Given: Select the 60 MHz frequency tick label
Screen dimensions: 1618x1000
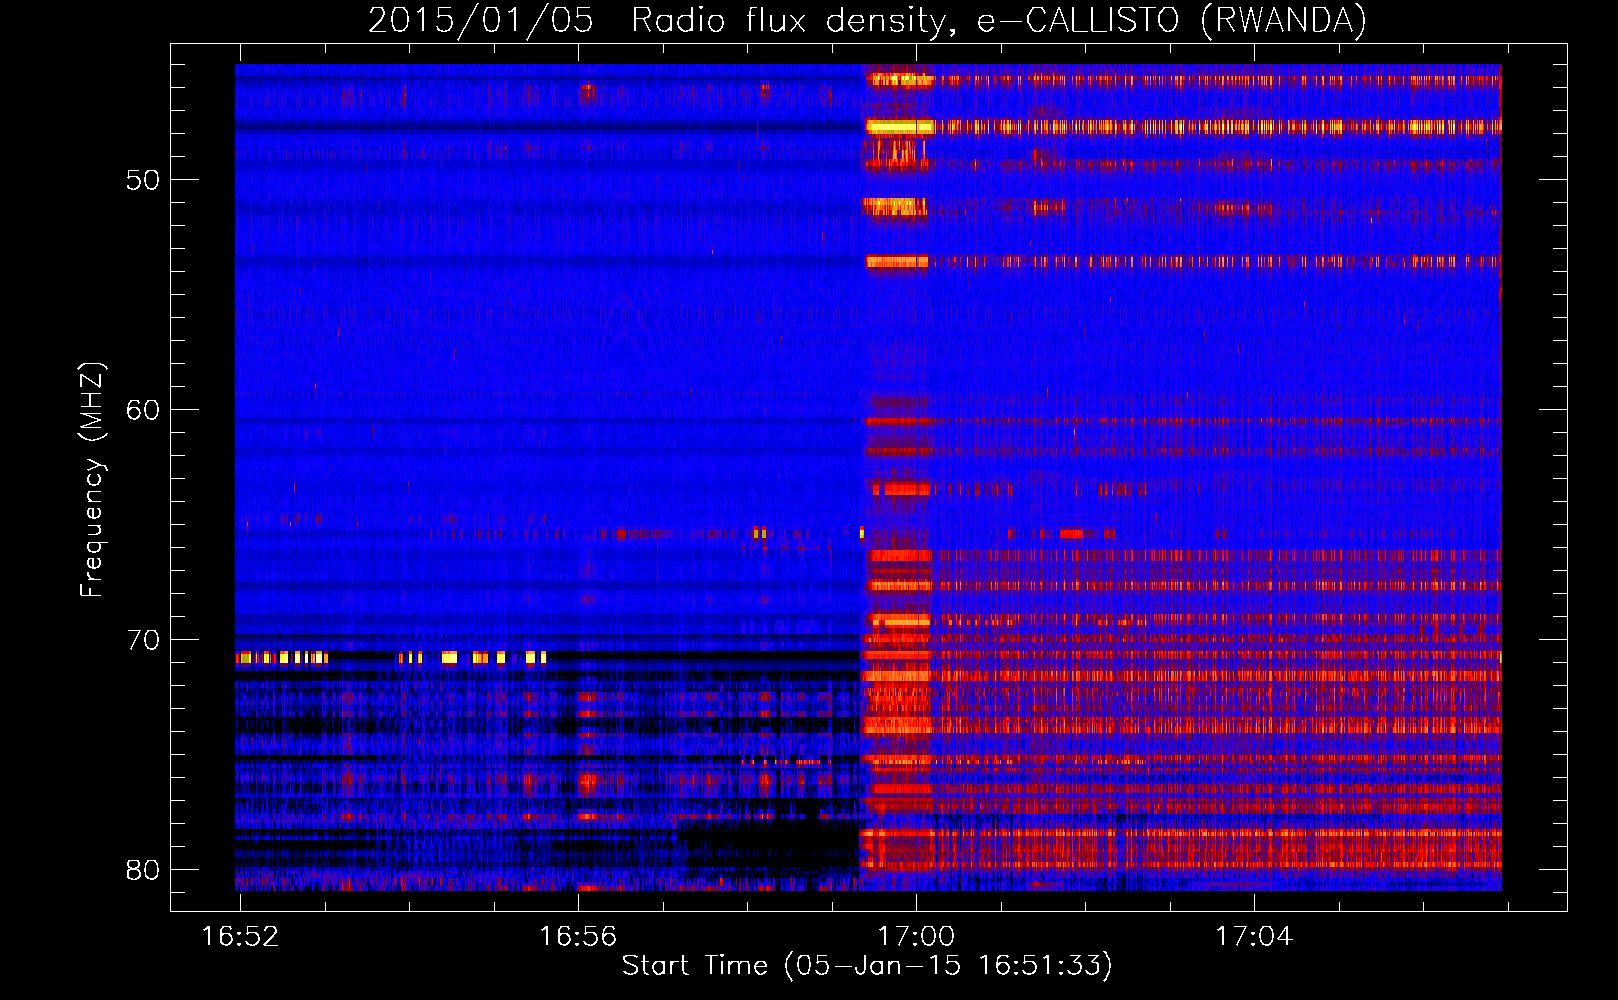Looking at the screenshot, I should (143, 410).
